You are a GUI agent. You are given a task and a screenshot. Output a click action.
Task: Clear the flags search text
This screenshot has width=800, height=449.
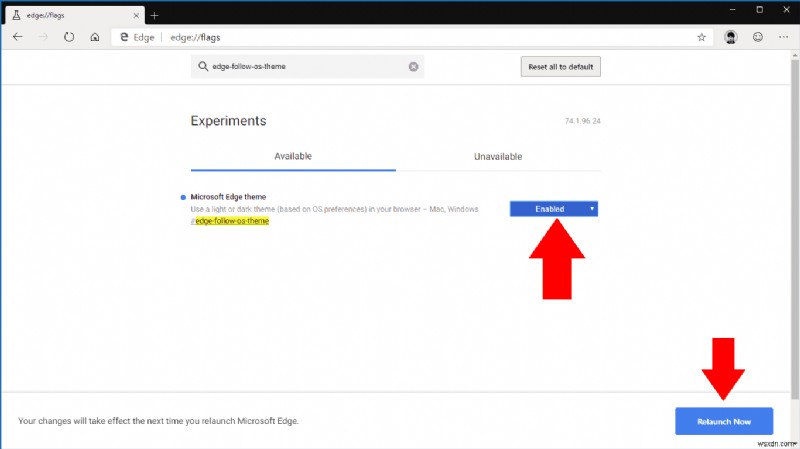[x=413, y=66]
